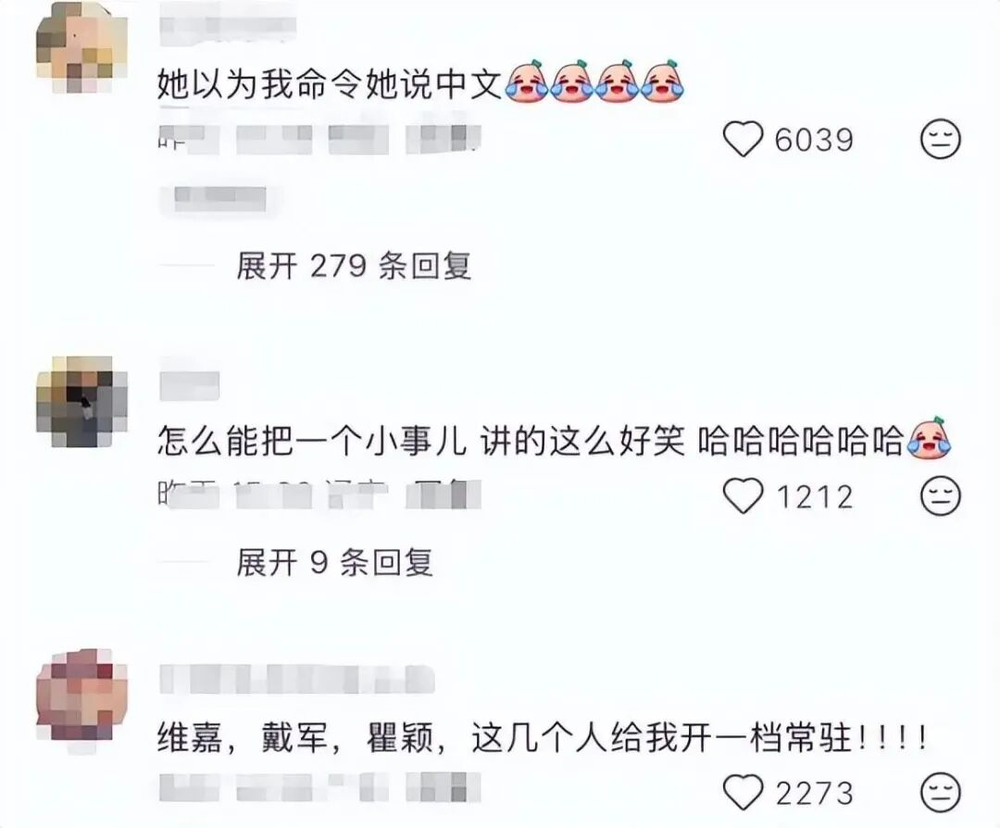Expand 展开 9 条回复
This screenshot has height=828, width=1000.
click(335, 563)
